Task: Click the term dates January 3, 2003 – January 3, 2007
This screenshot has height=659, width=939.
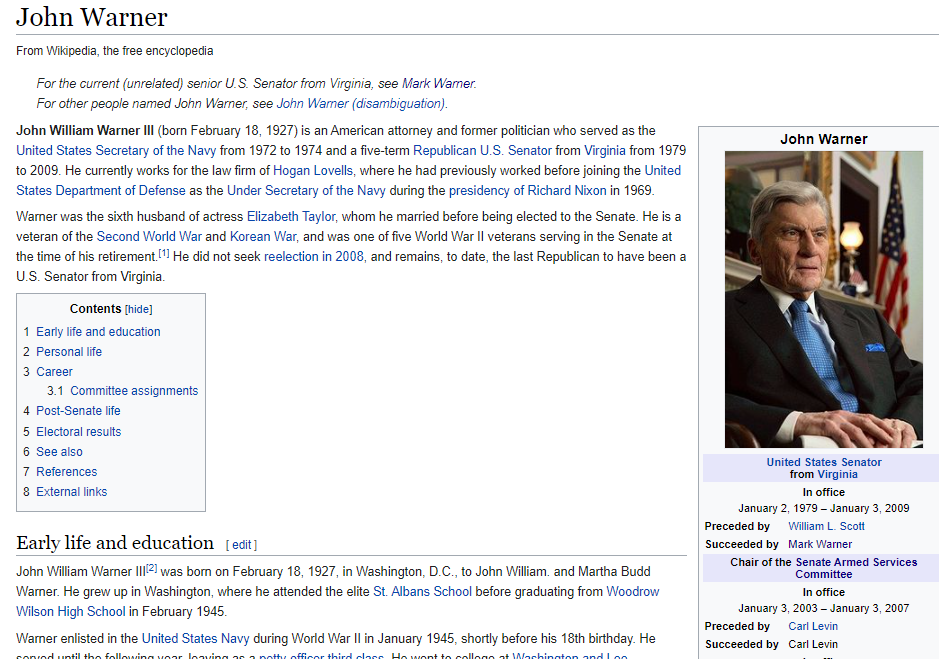Action: (824, 608)
